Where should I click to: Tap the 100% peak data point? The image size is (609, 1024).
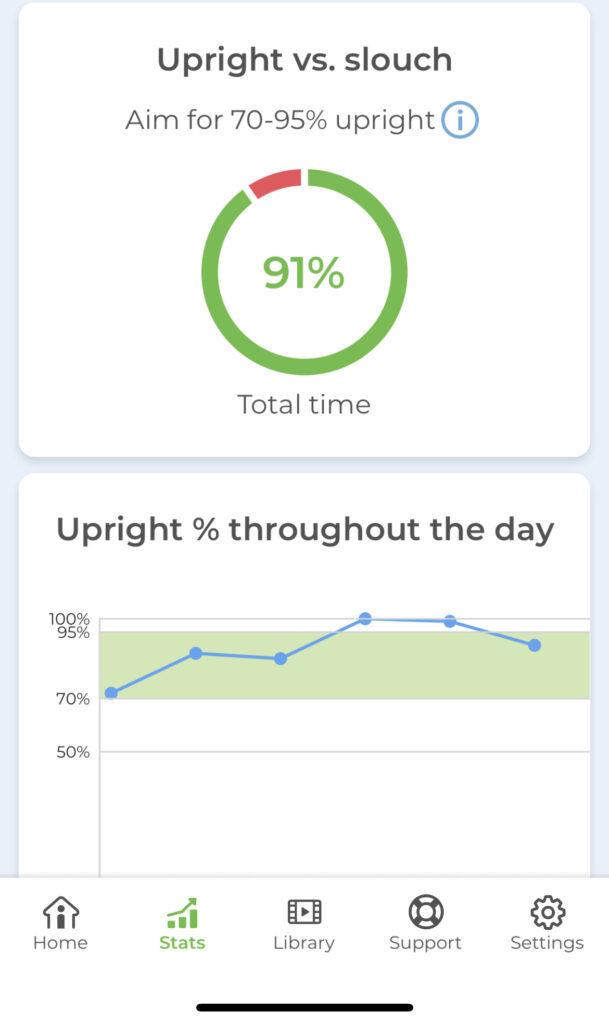(x=366, y=618)
